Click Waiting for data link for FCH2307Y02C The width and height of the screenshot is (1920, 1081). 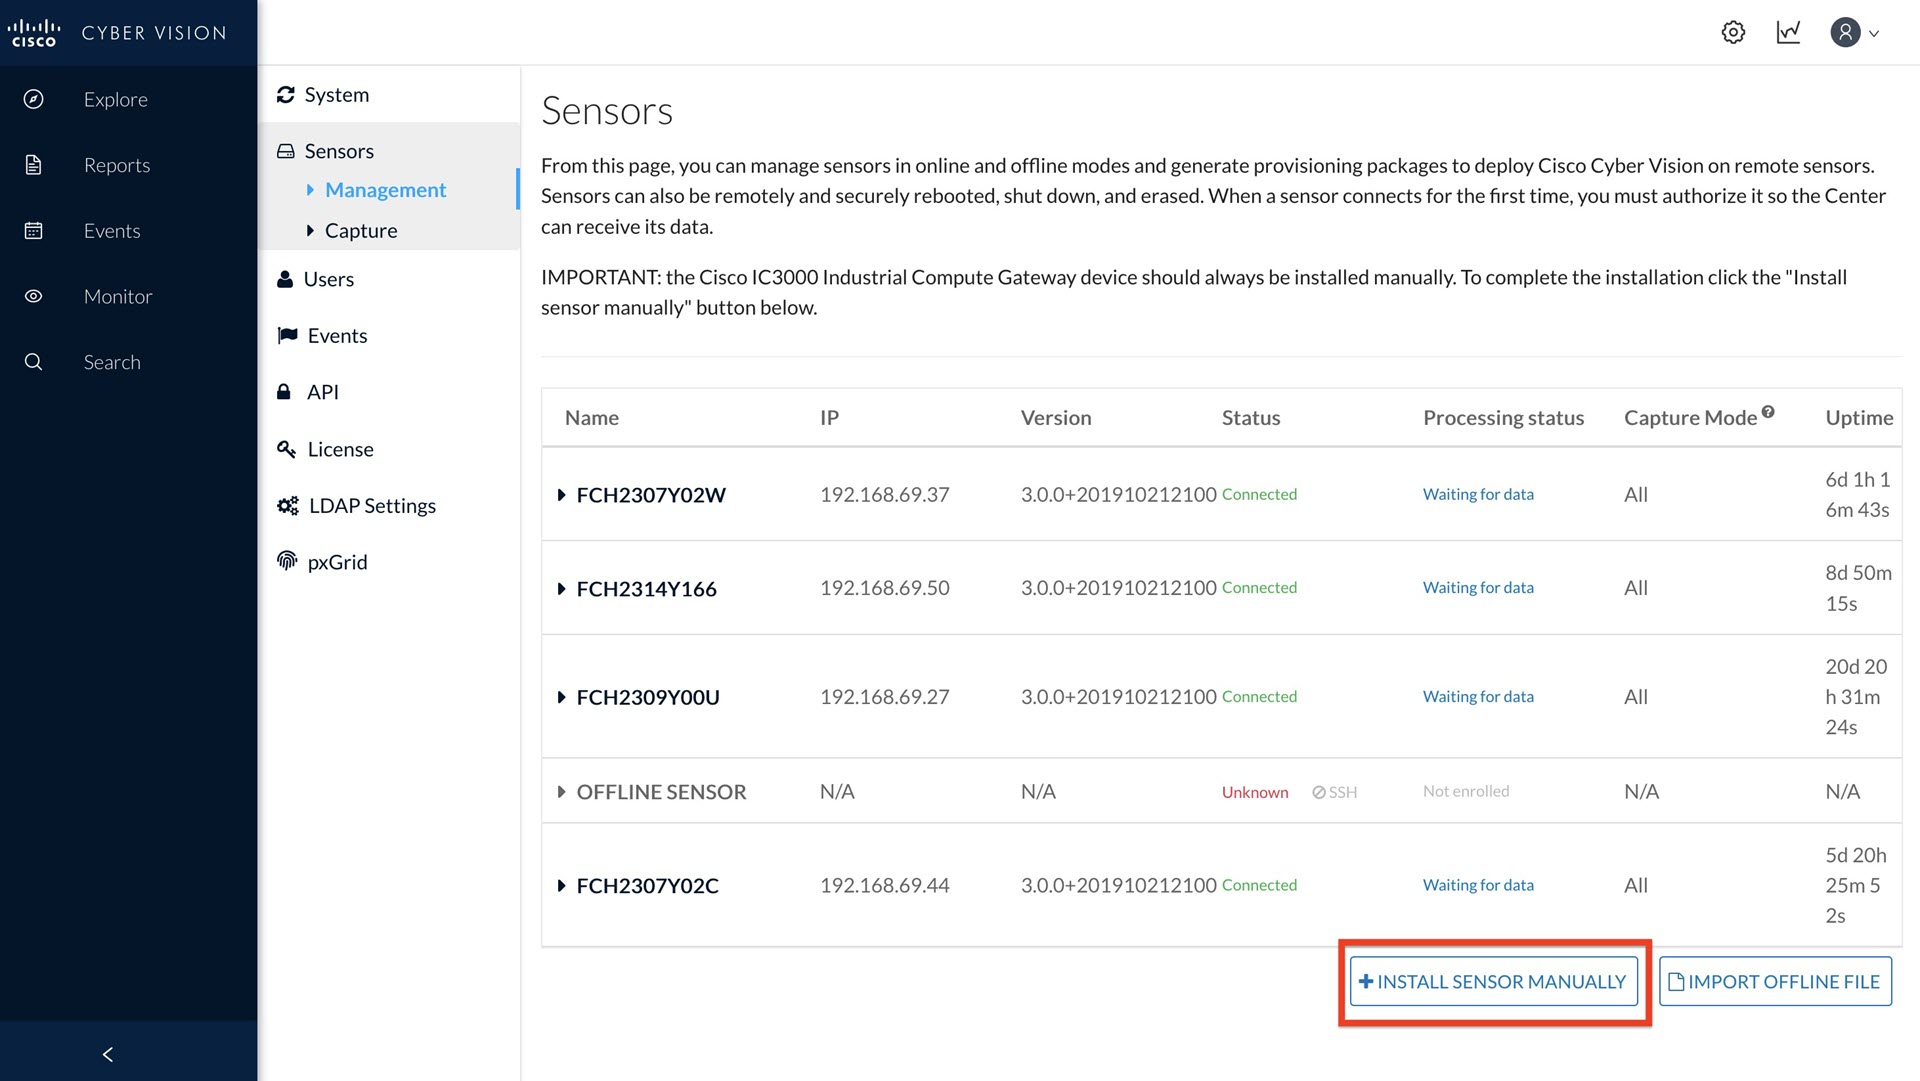coord(1478,885)
